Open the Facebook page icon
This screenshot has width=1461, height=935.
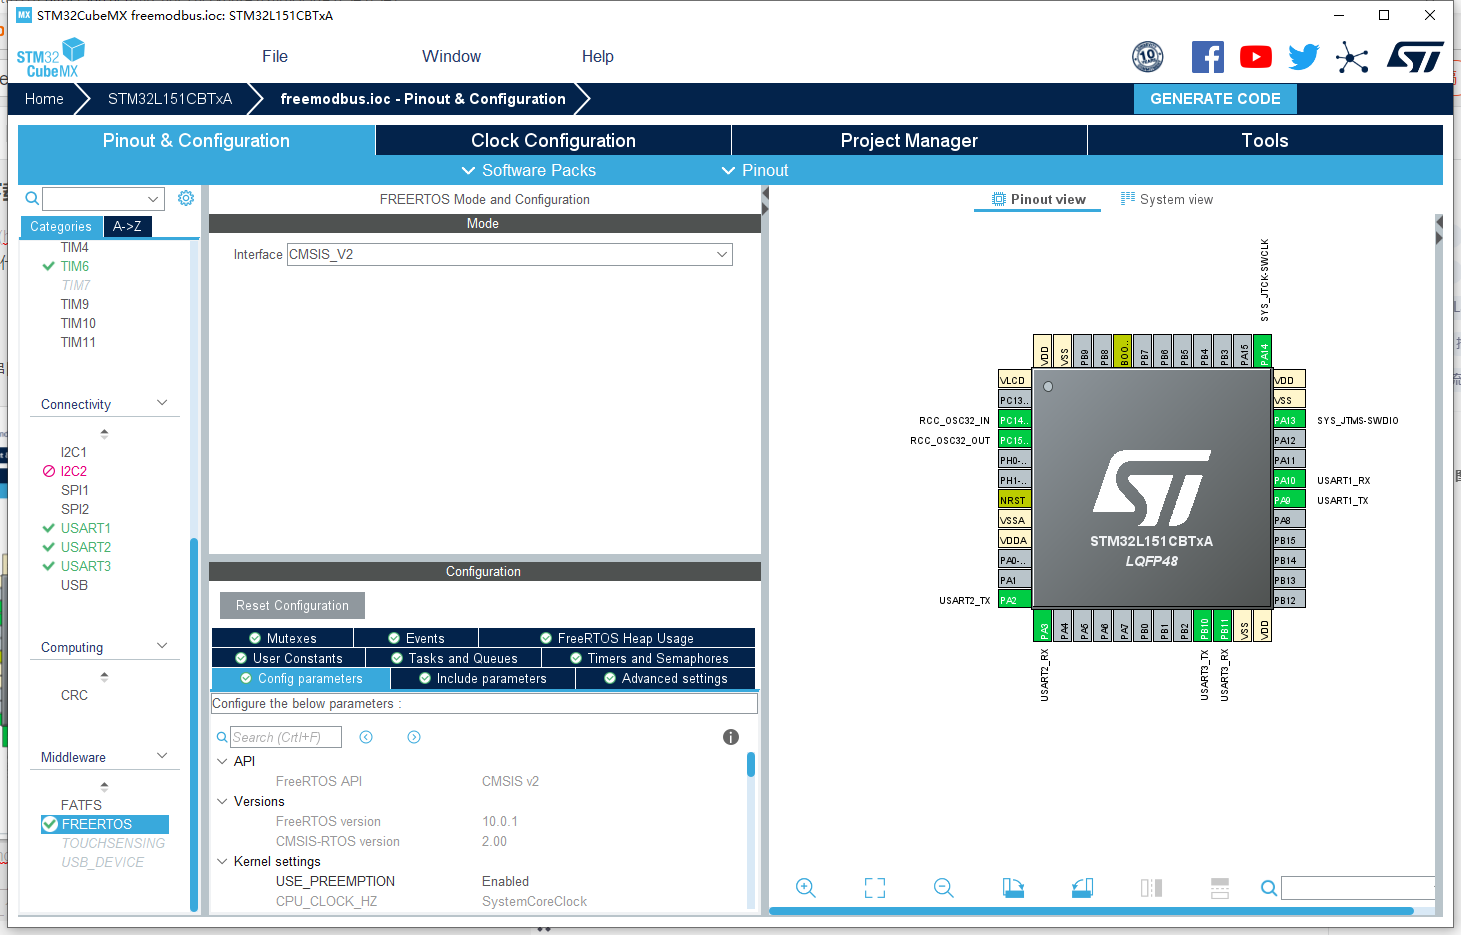point(1207,57)
